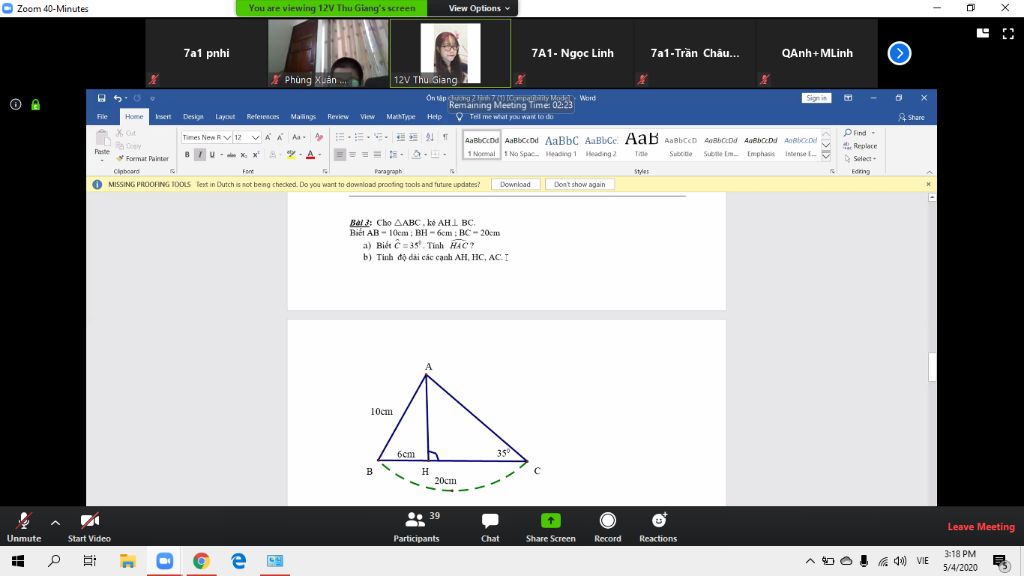Screen dimensions: 1024x576
Task: Switch to the MathType tab
Action: click(401, 117)
